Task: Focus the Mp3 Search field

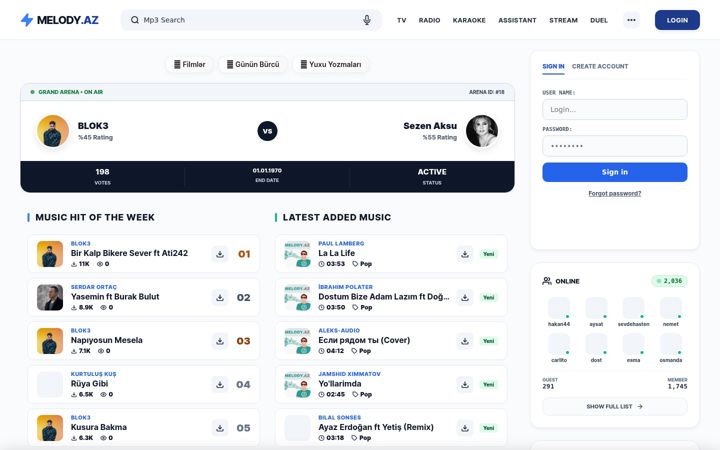Action: pos(250,20)
